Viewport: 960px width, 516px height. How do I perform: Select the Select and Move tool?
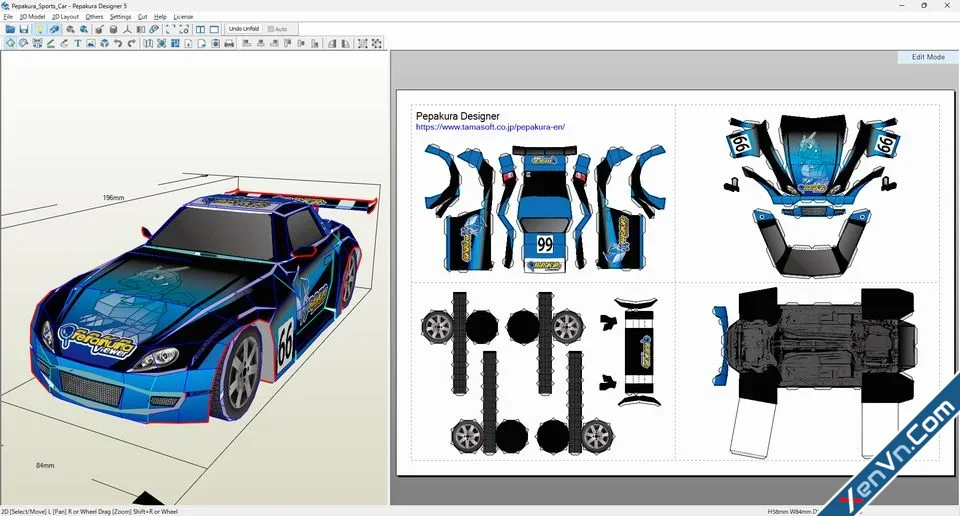(10, 43)
